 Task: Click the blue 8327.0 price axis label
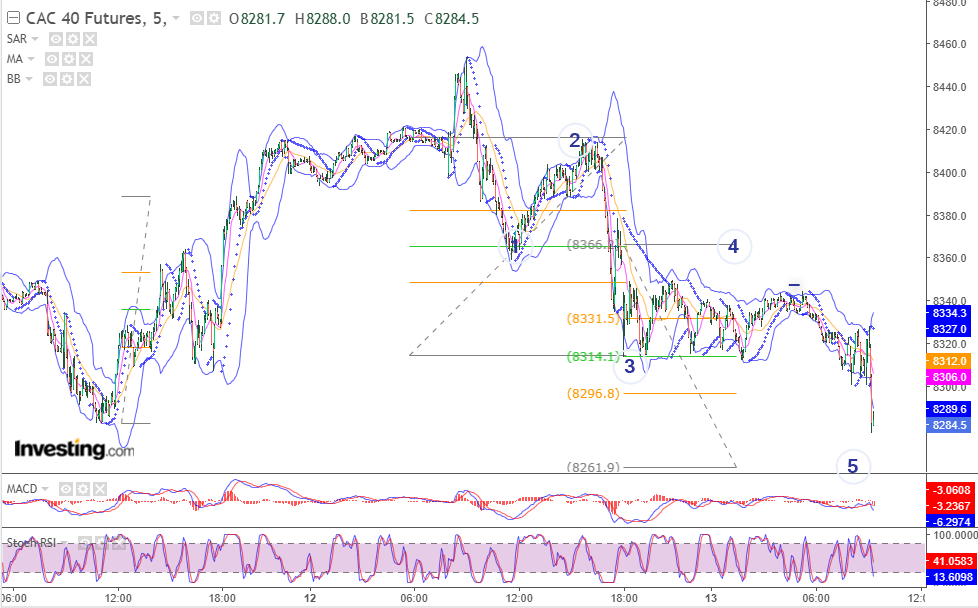coord(948,329)
